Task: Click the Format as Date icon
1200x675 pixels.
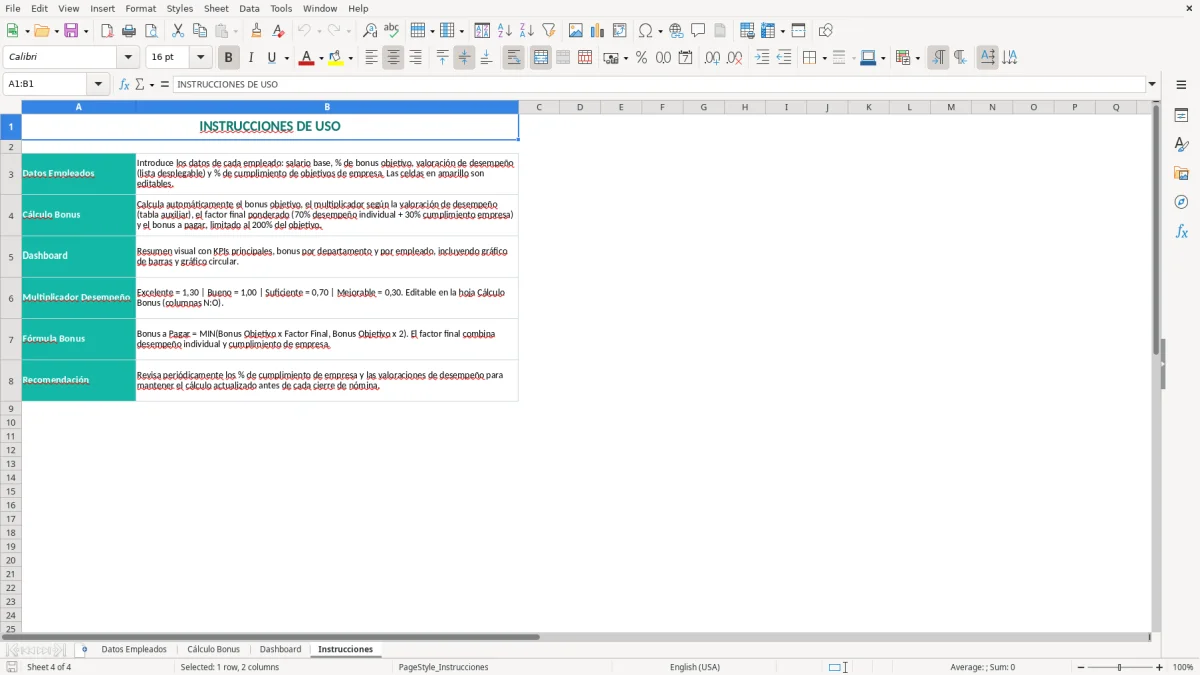Action: point(685,58)
